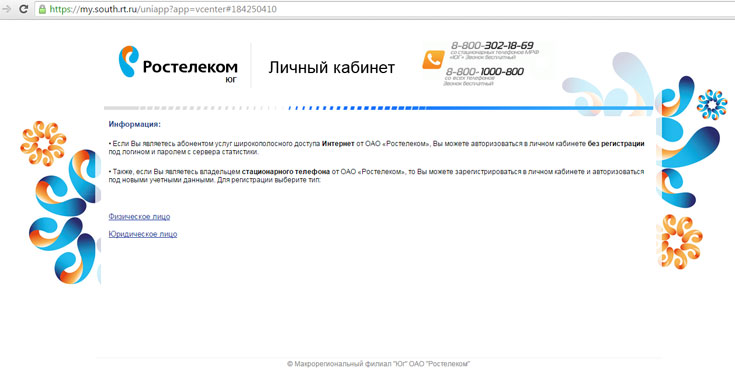Click the orange phone handset icon
The height and width of the screenshot is (371, 735).
pyautogui.click(x=433, y=60)
